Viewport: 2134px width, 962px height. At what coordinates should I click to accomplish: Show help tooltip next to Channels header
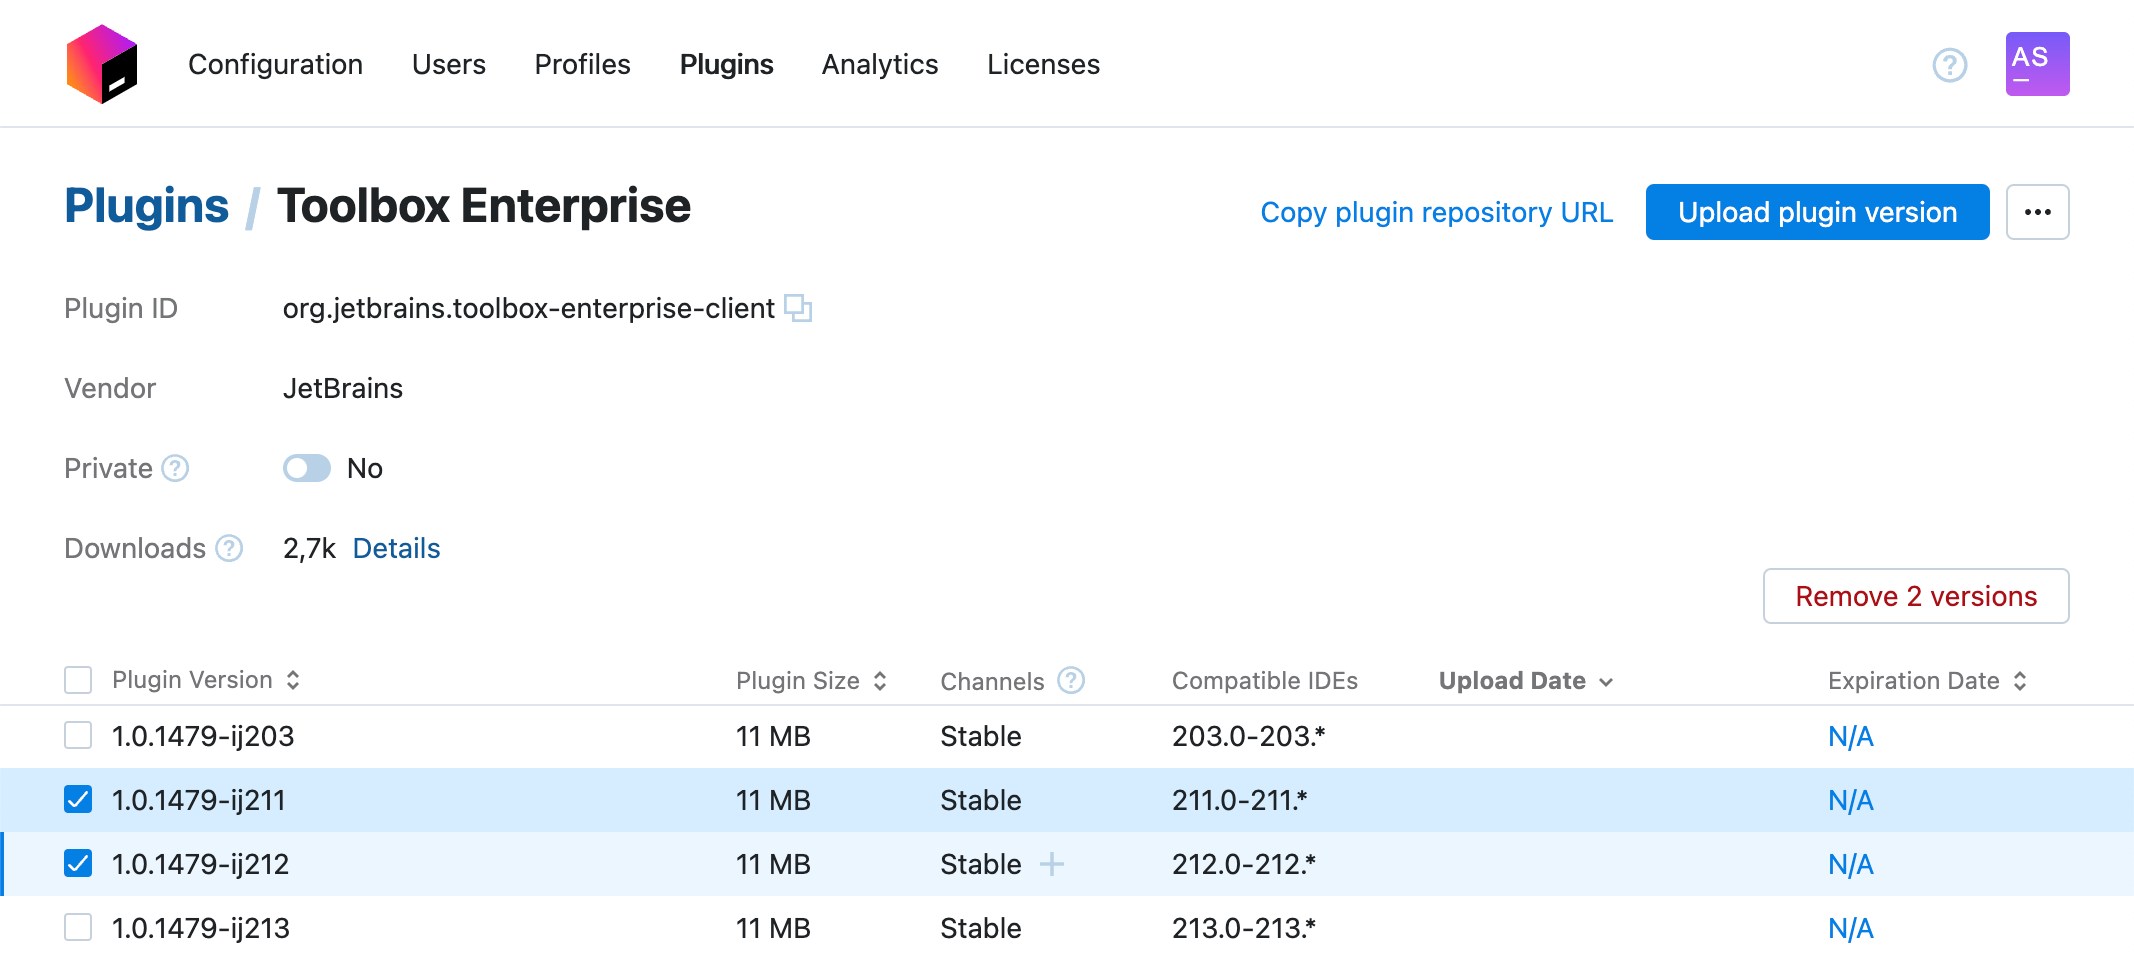click(x=1071, y=680)
